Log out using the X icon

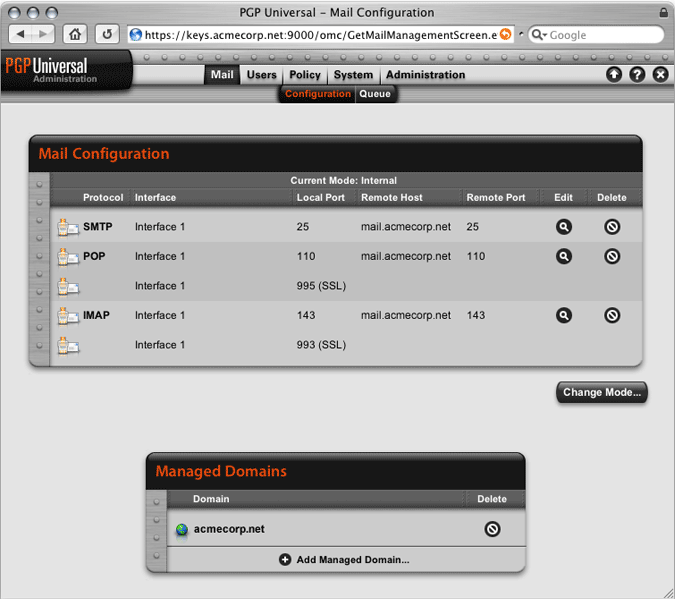pos(660,74)
